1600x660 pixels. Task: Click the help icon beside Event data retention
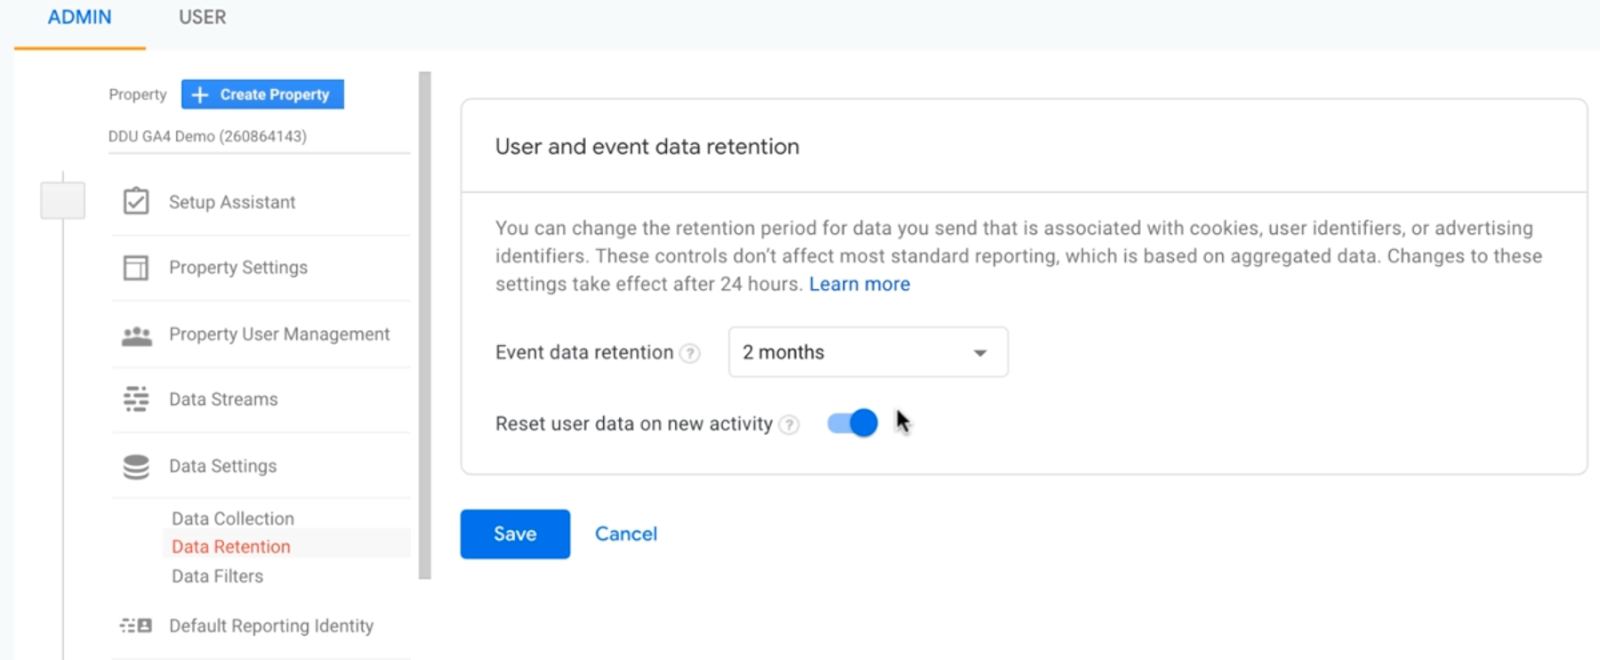690,353
